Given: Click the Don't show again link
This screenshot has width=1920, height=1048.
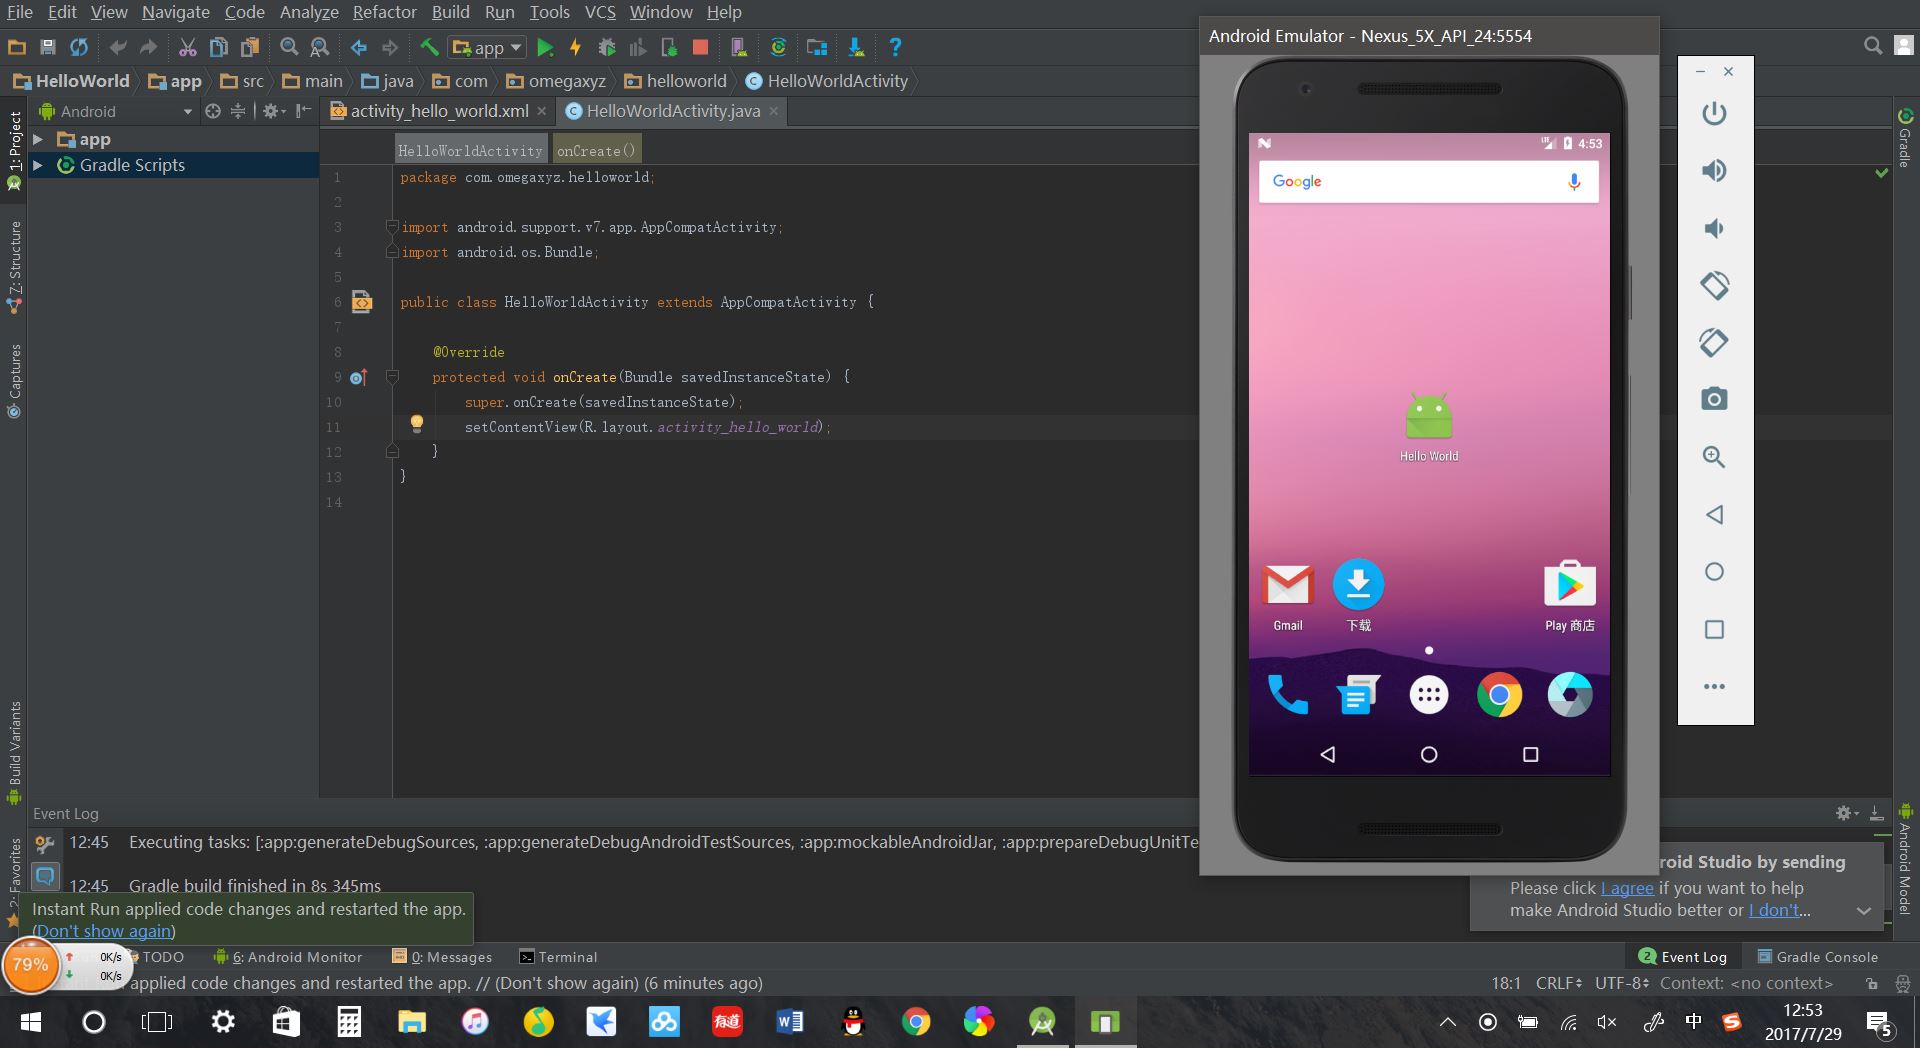Looking at the screenshot, I should point(103,931).
